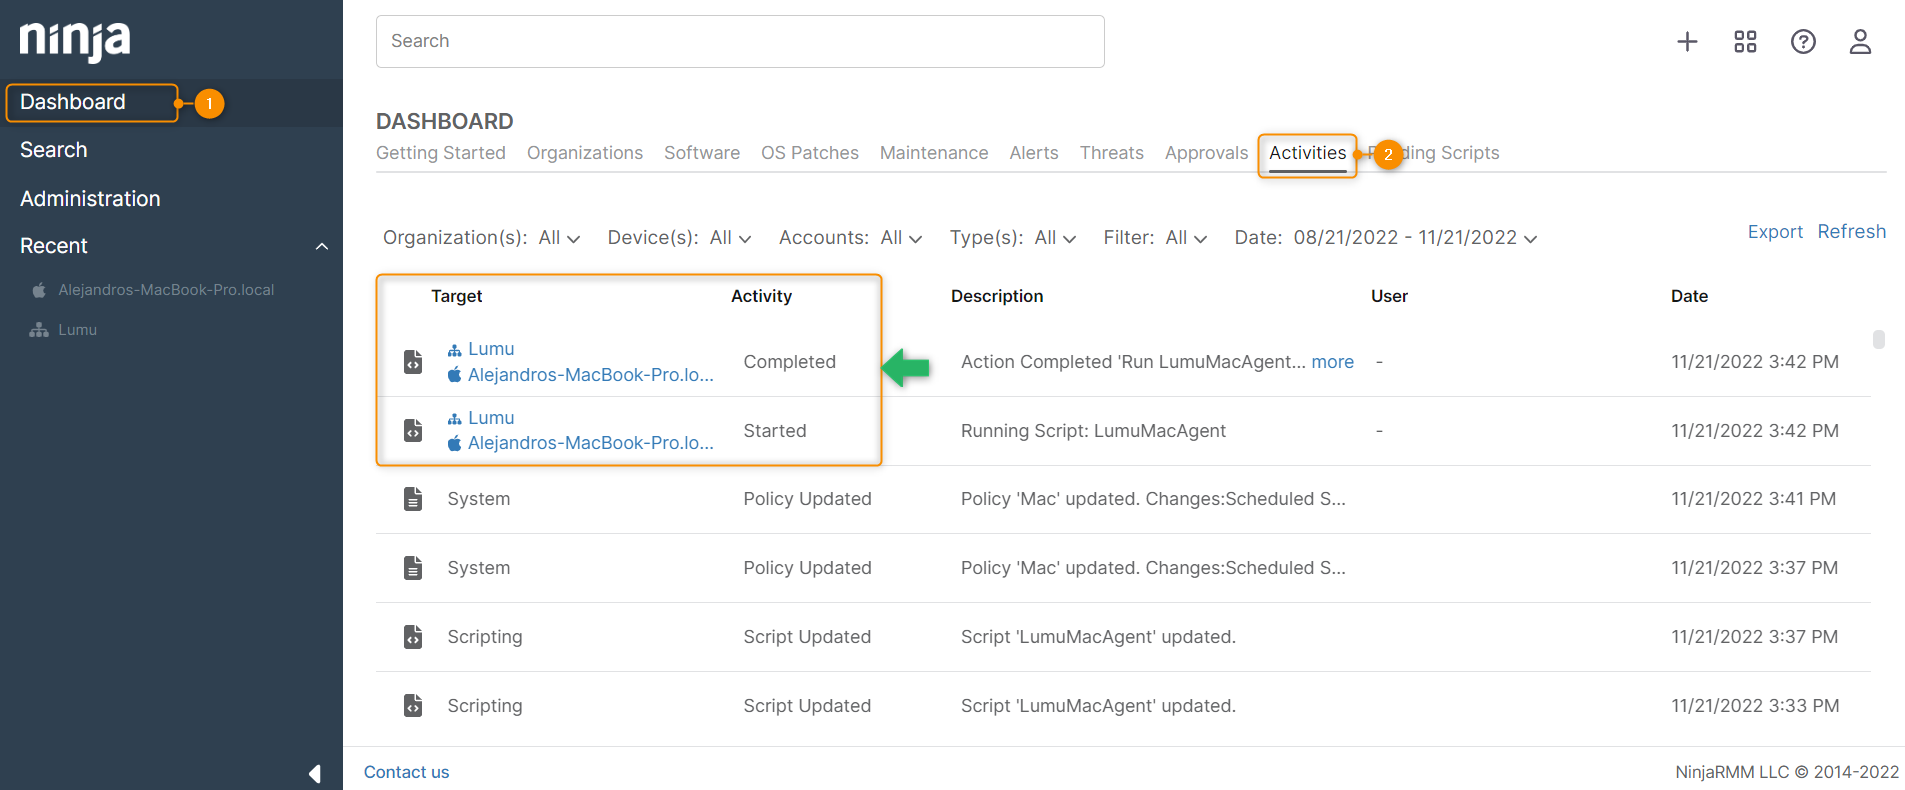Screen dimensions: 1905x790
Task: Click the Export link
Action: click(1774, 232)
